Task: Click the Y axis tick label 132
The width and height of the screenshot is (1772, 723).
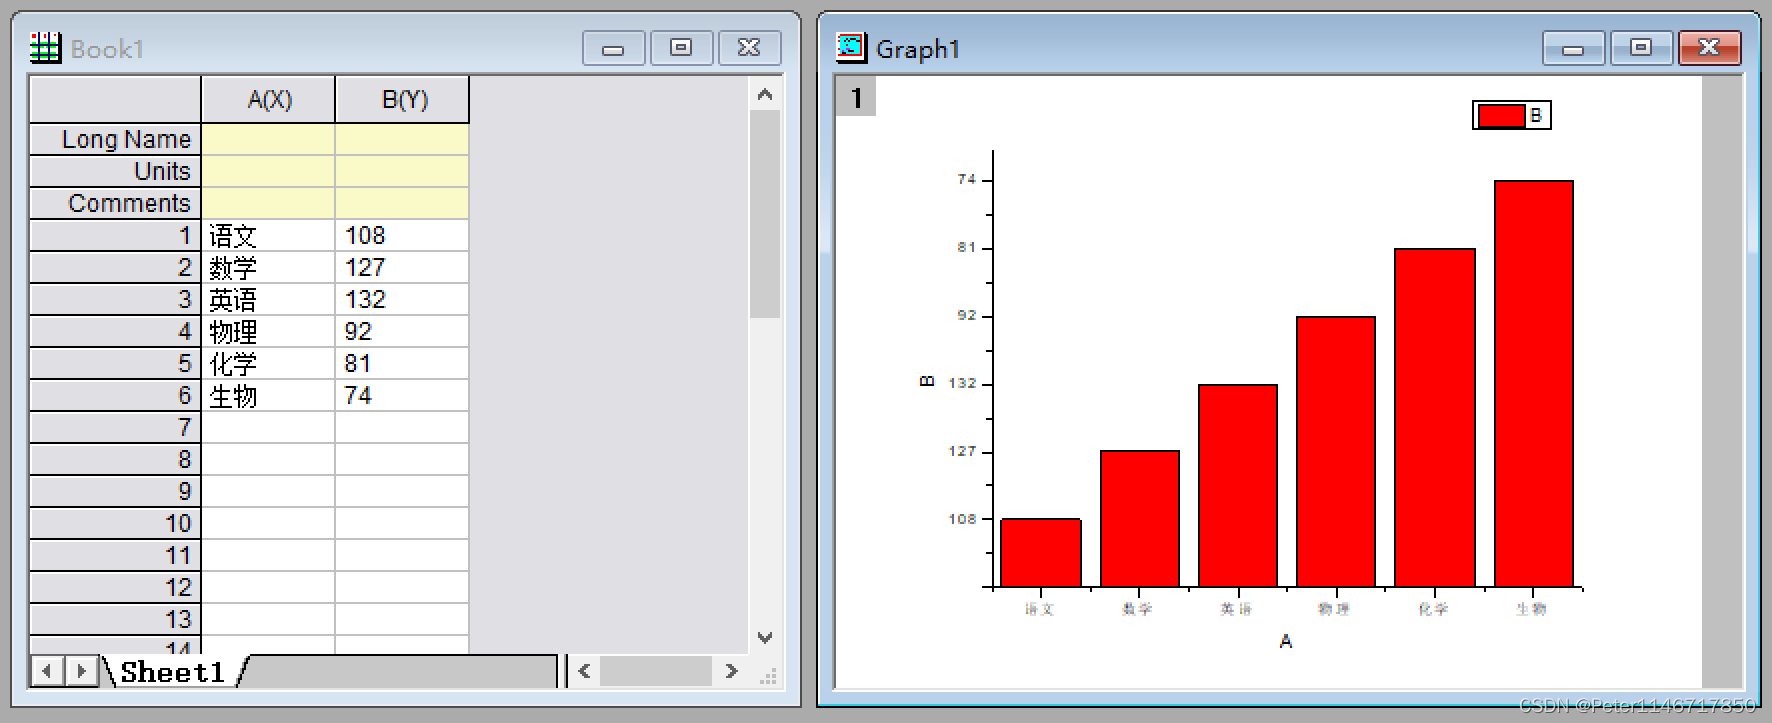Action: pos(962,383)
